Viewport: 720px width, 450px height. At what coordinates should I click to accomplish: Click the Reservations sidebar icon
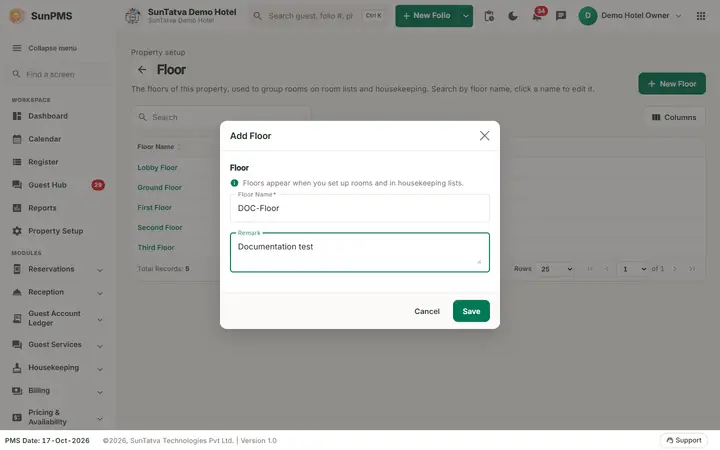point(17,269)
